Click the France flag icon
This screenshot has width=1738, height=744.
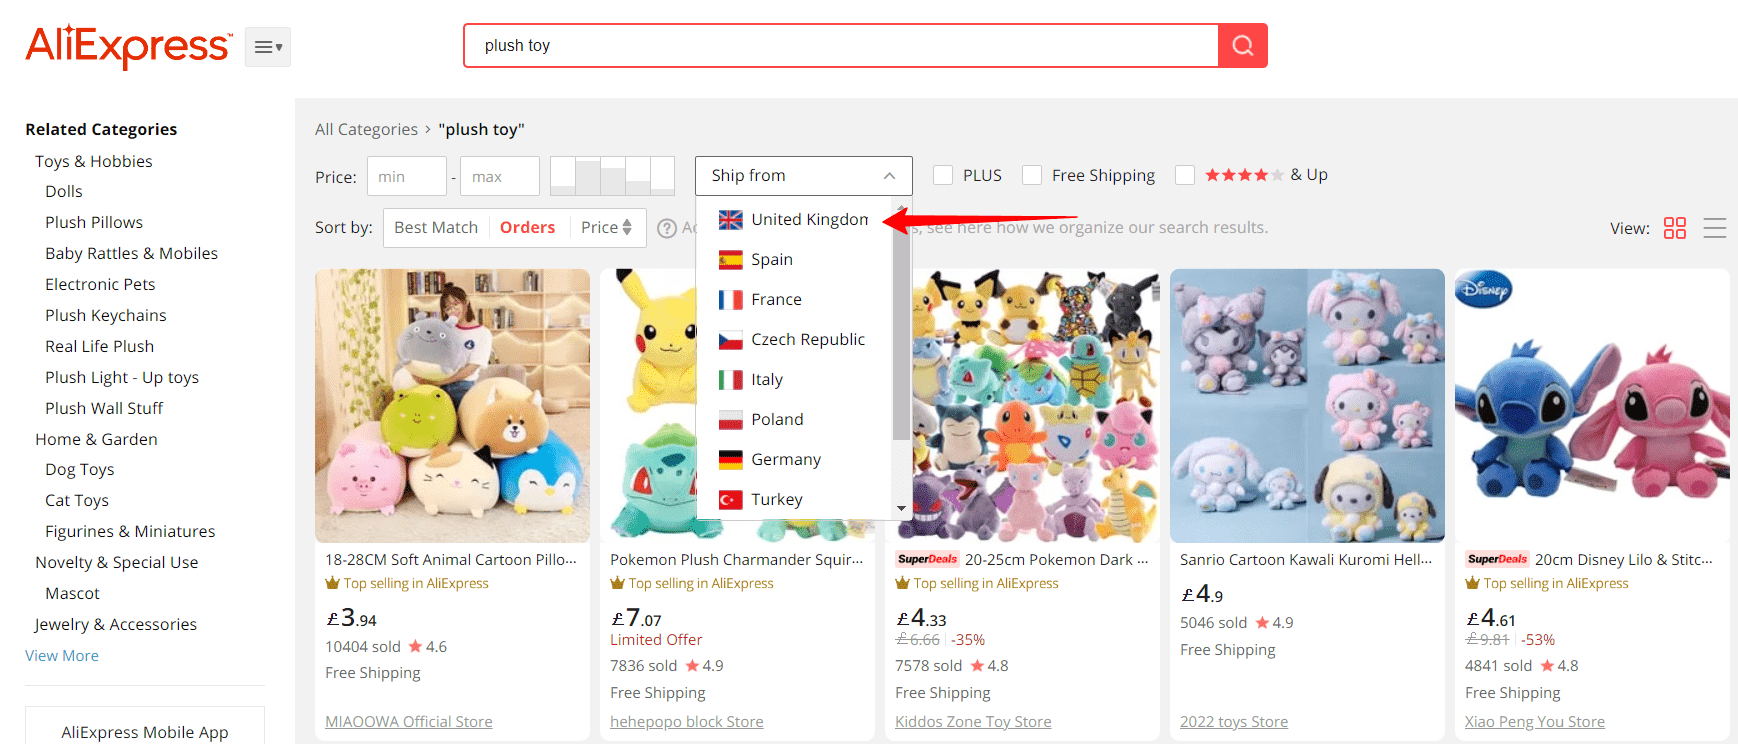731,300
